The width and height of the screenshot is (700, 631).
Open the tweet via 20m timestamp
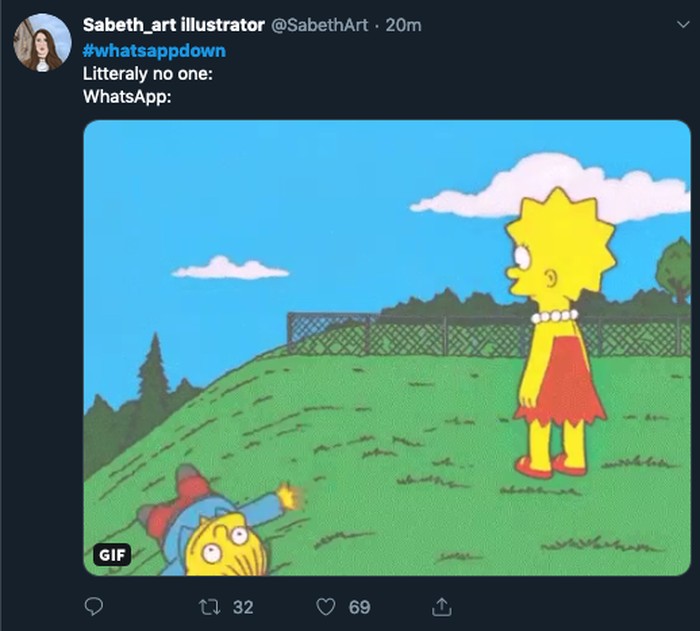tap(403, 25)
